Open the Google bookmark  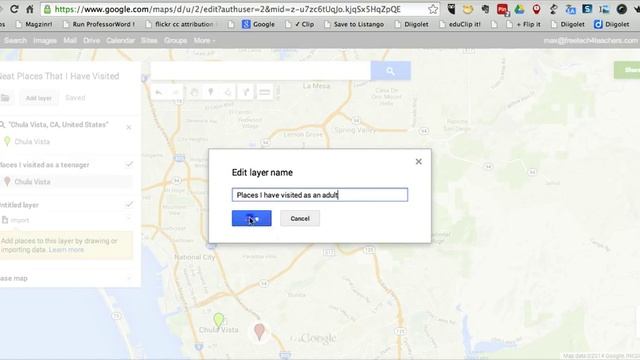click(x=258, y=24)
